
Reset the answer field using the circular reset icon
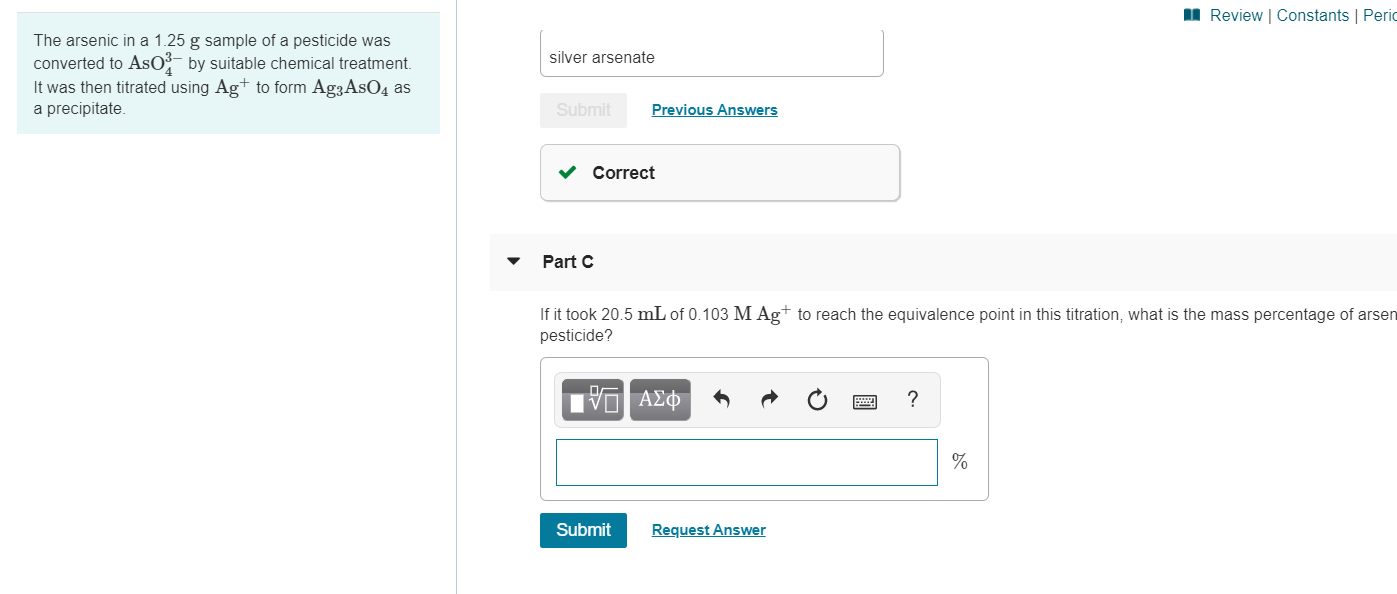[816, 399]
